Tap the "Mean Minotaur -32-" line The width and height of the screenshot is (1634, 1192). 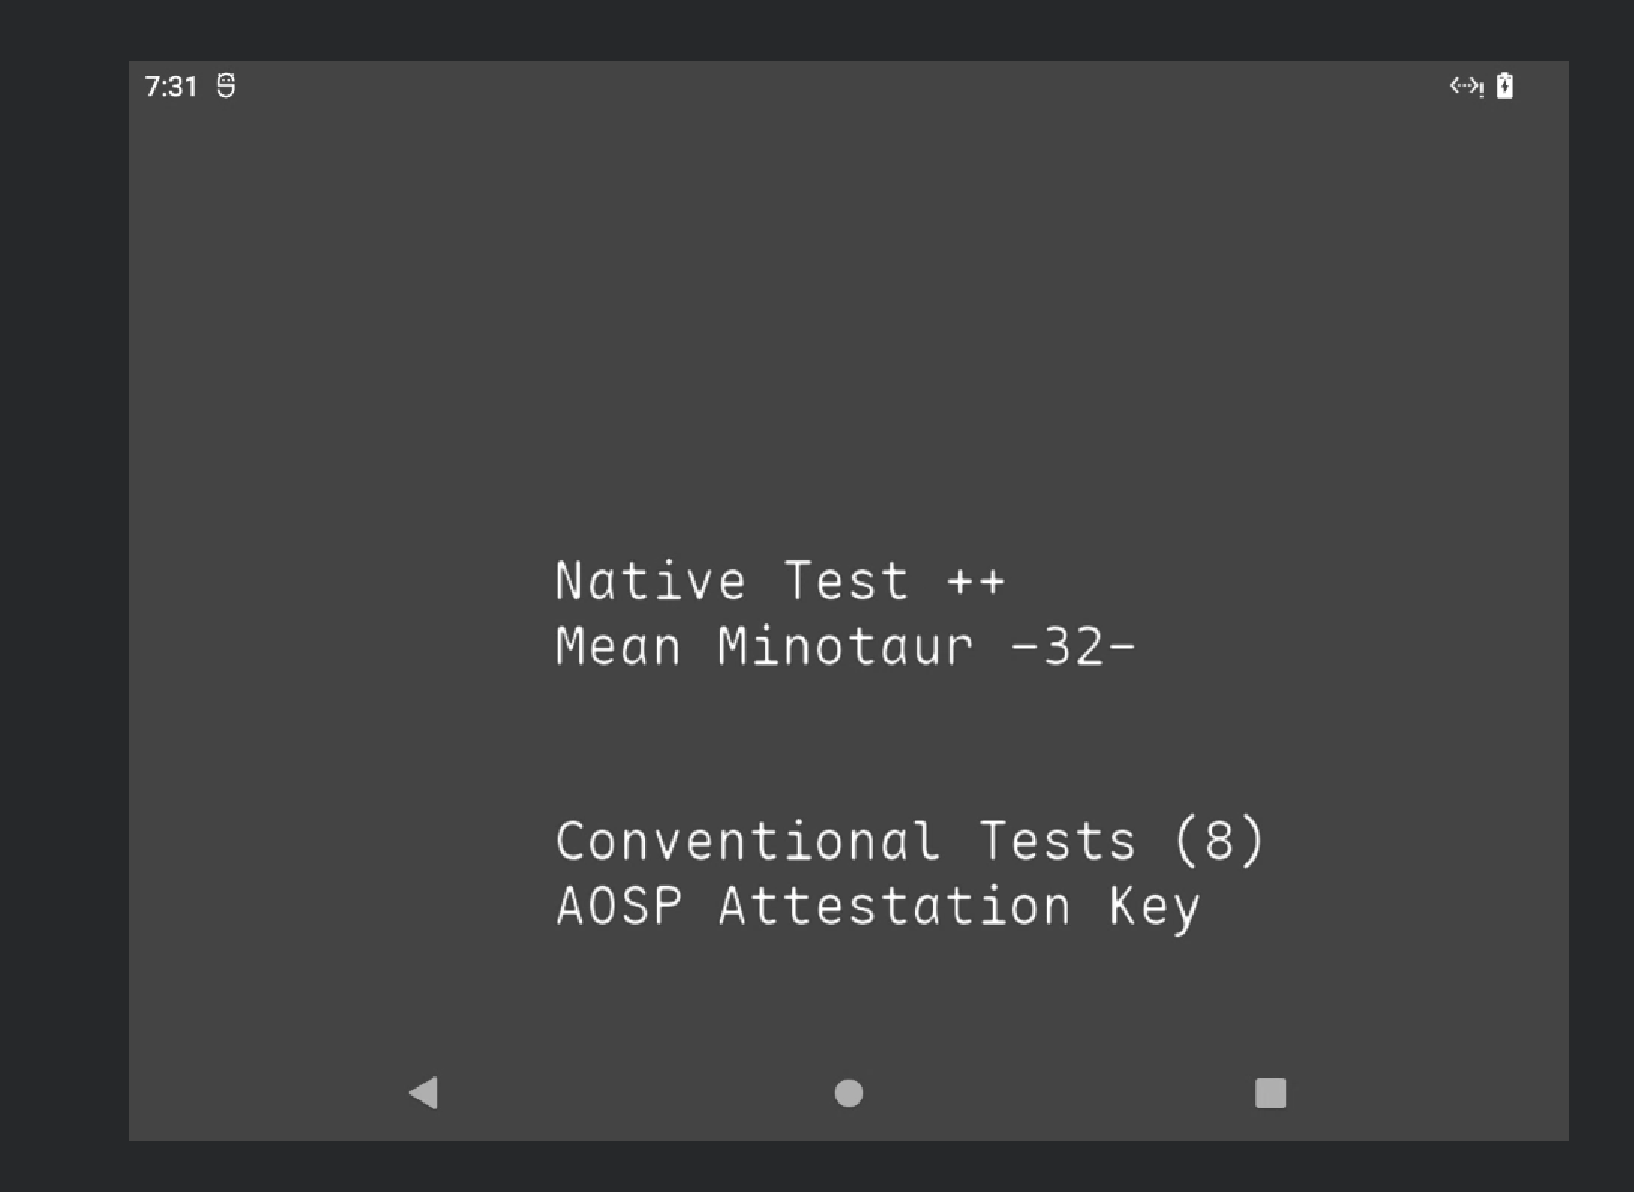[x=845, y=647]
